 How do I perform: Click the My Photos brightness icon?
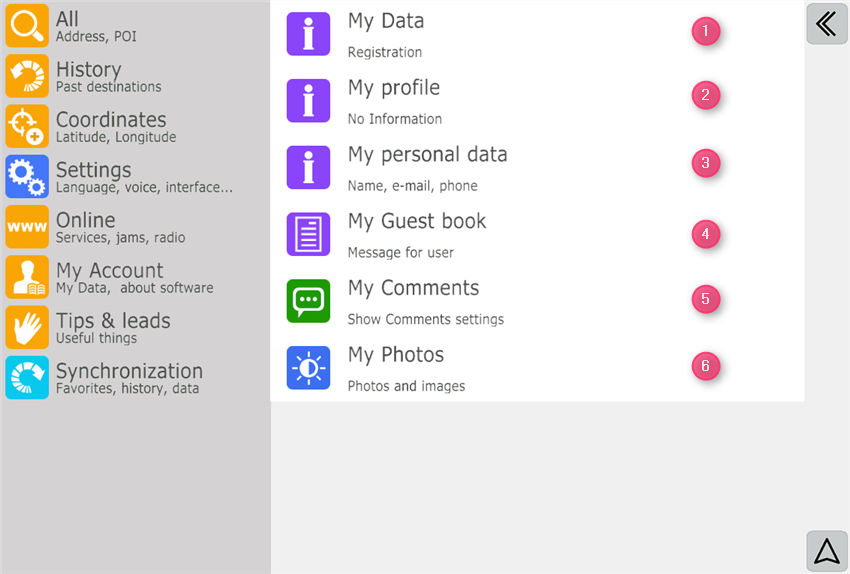click(x=308, y=368)
